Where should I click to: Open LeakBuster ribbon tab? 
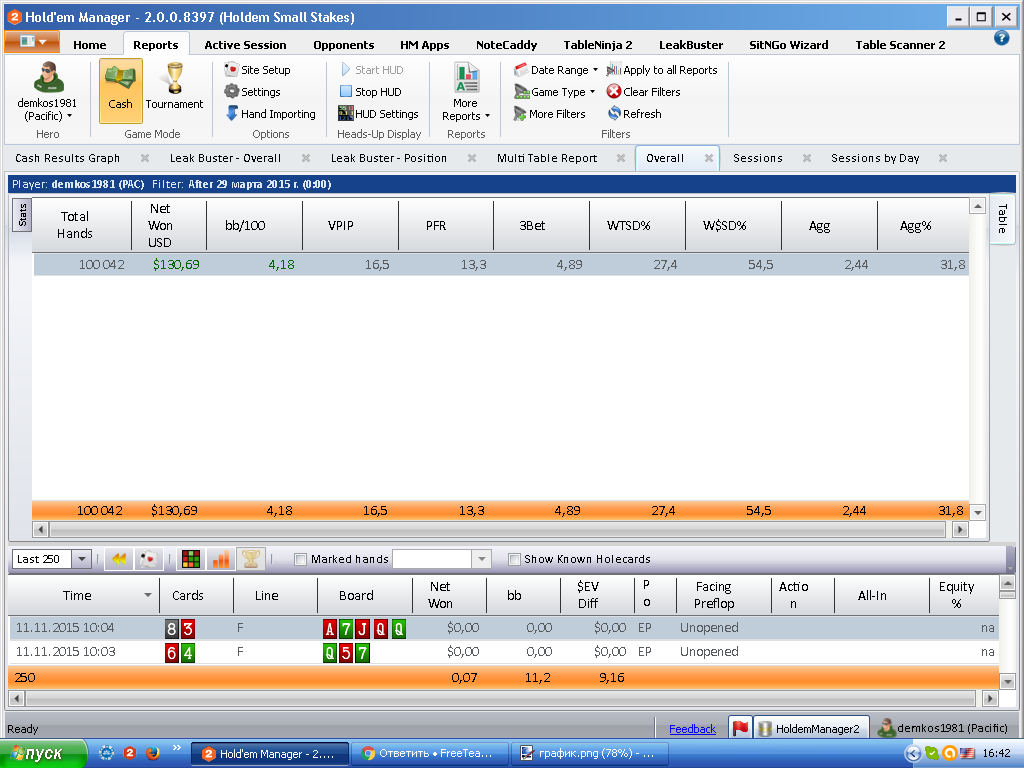tap(691, 45)
